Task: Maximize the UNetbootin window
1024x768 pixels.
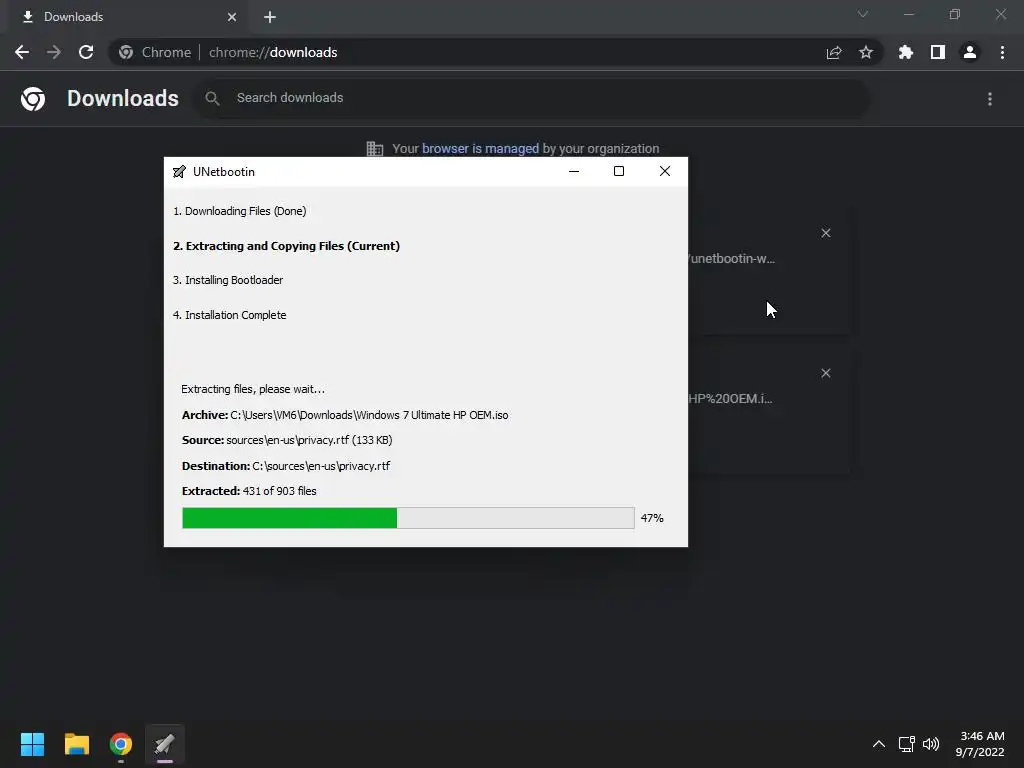Action: coord(619,171)
